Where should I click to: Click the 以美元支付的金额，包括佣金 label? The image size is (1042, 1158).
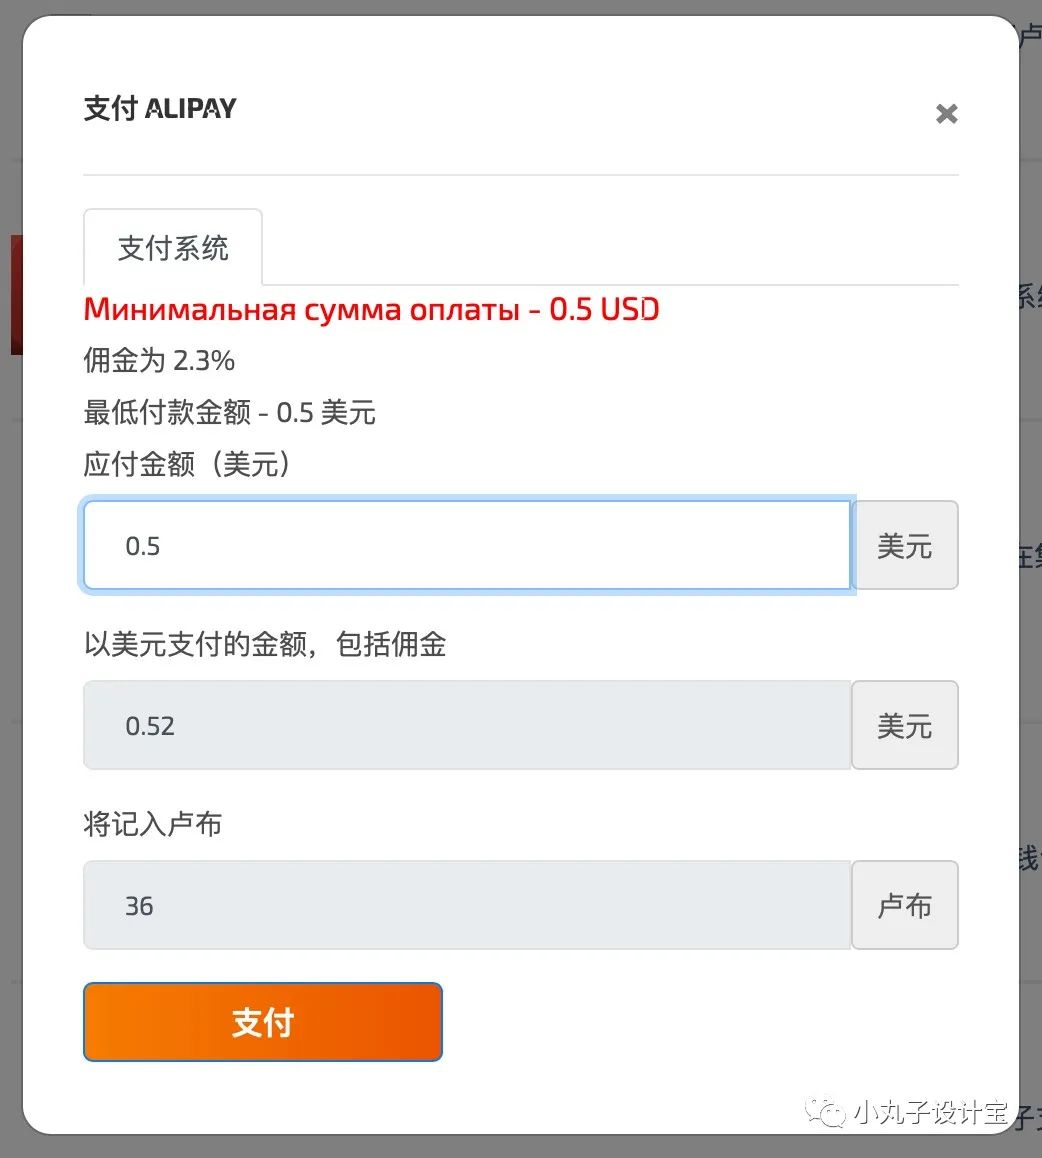264,644
